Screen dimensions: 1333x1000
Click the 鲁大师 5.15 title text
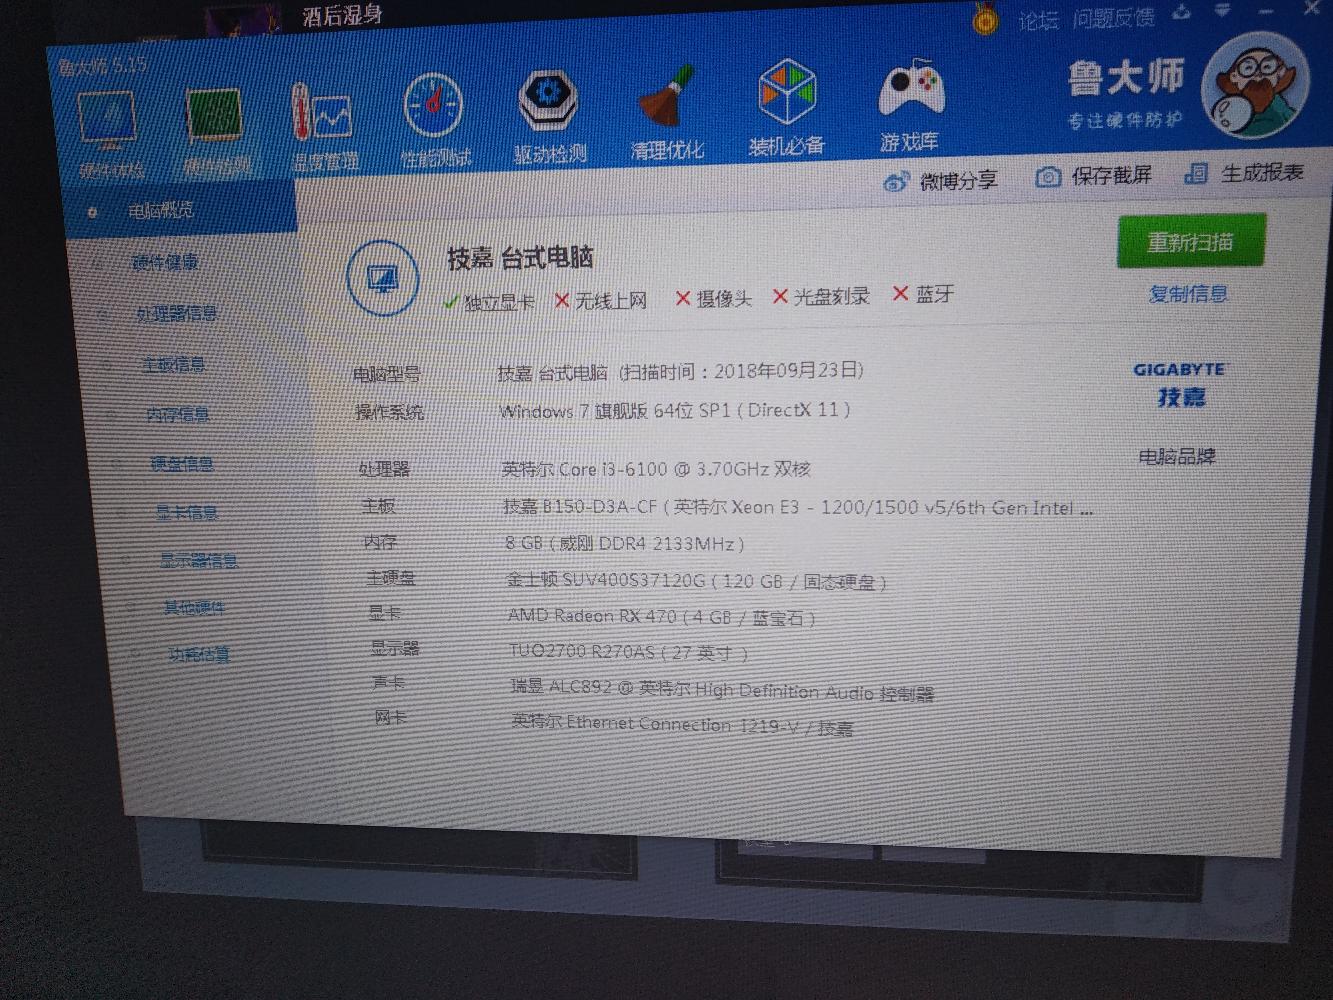click(x=101, y=66)
